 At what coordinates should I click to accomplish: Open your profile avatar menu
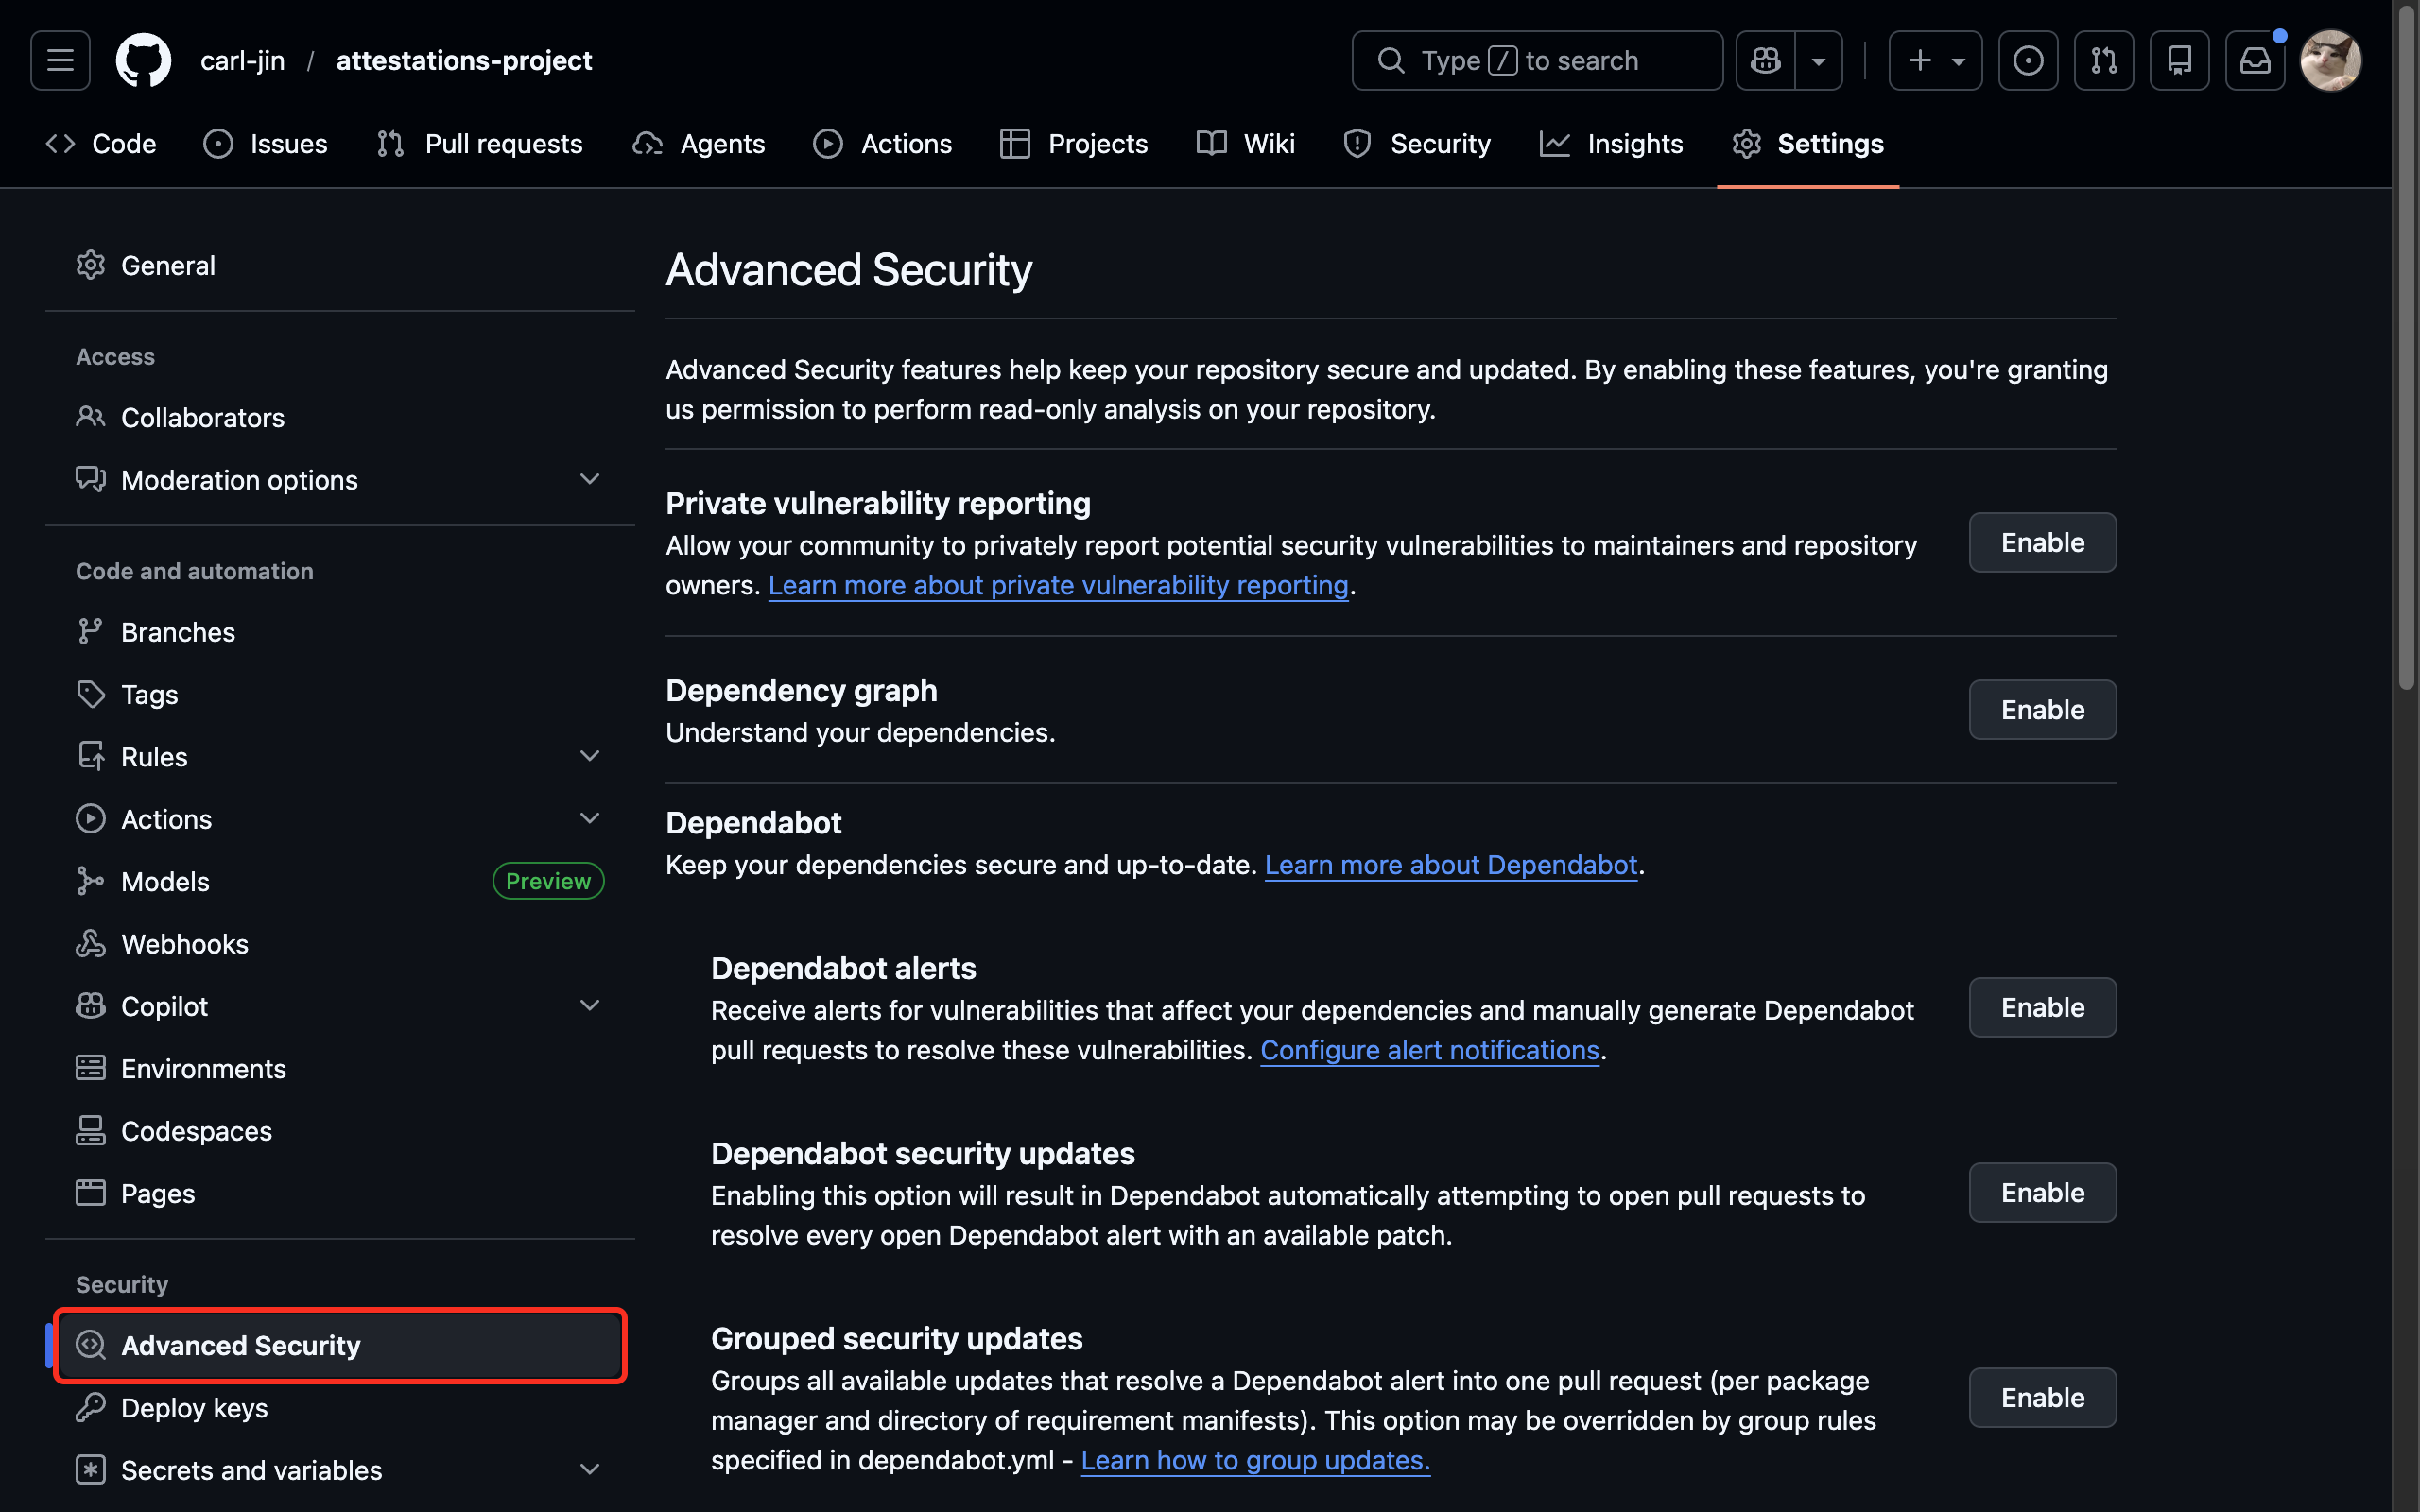point(2331,60)
